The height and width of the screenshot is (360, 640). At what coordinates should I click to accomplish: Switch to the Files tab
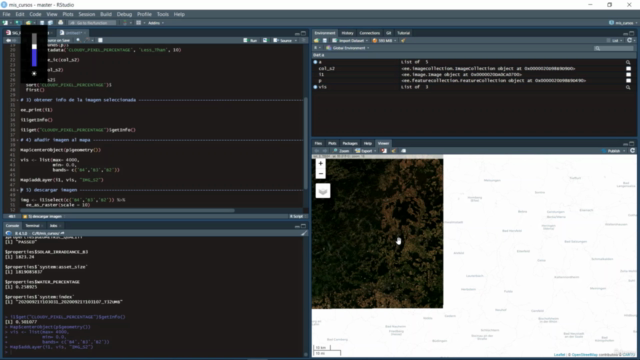coord(318,144)
